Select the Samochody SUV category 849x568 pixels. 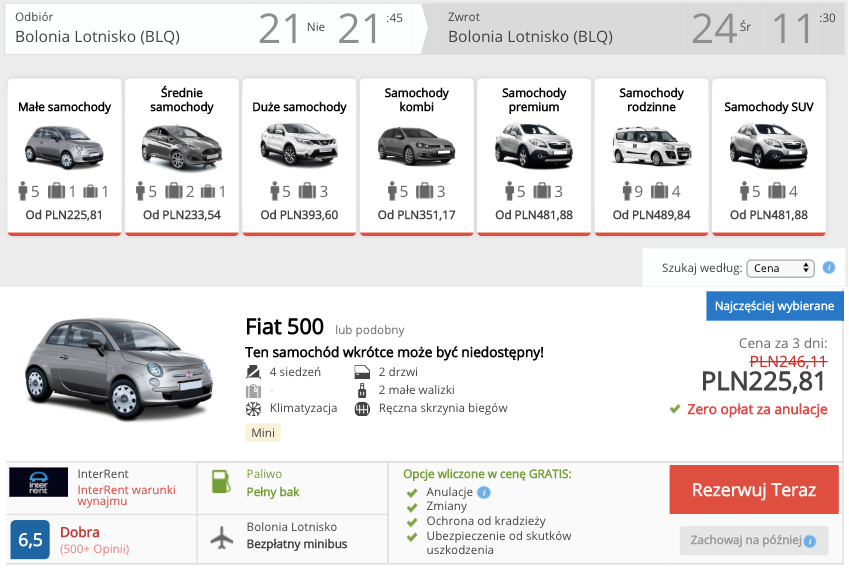tap(769, 157)
